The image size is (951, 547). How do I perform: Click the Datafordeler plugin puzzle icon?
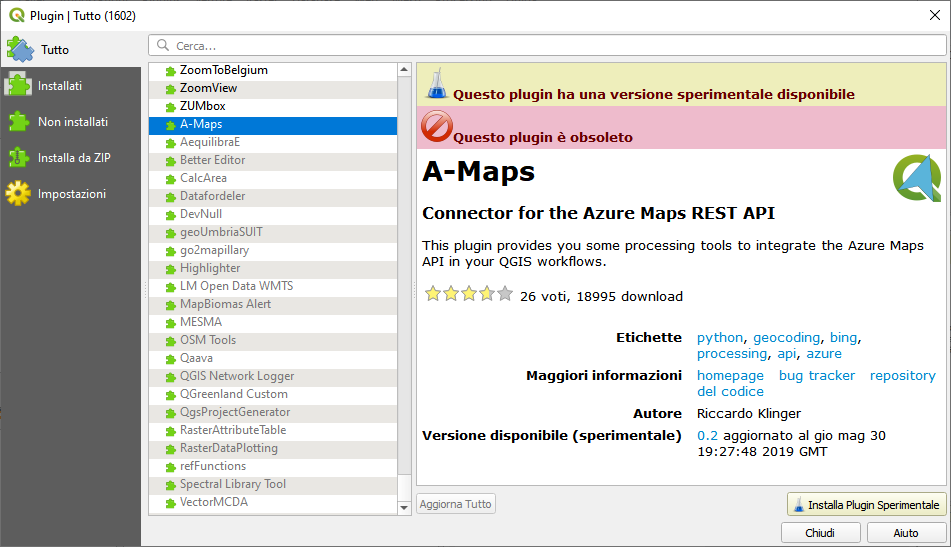click(171, 197)
